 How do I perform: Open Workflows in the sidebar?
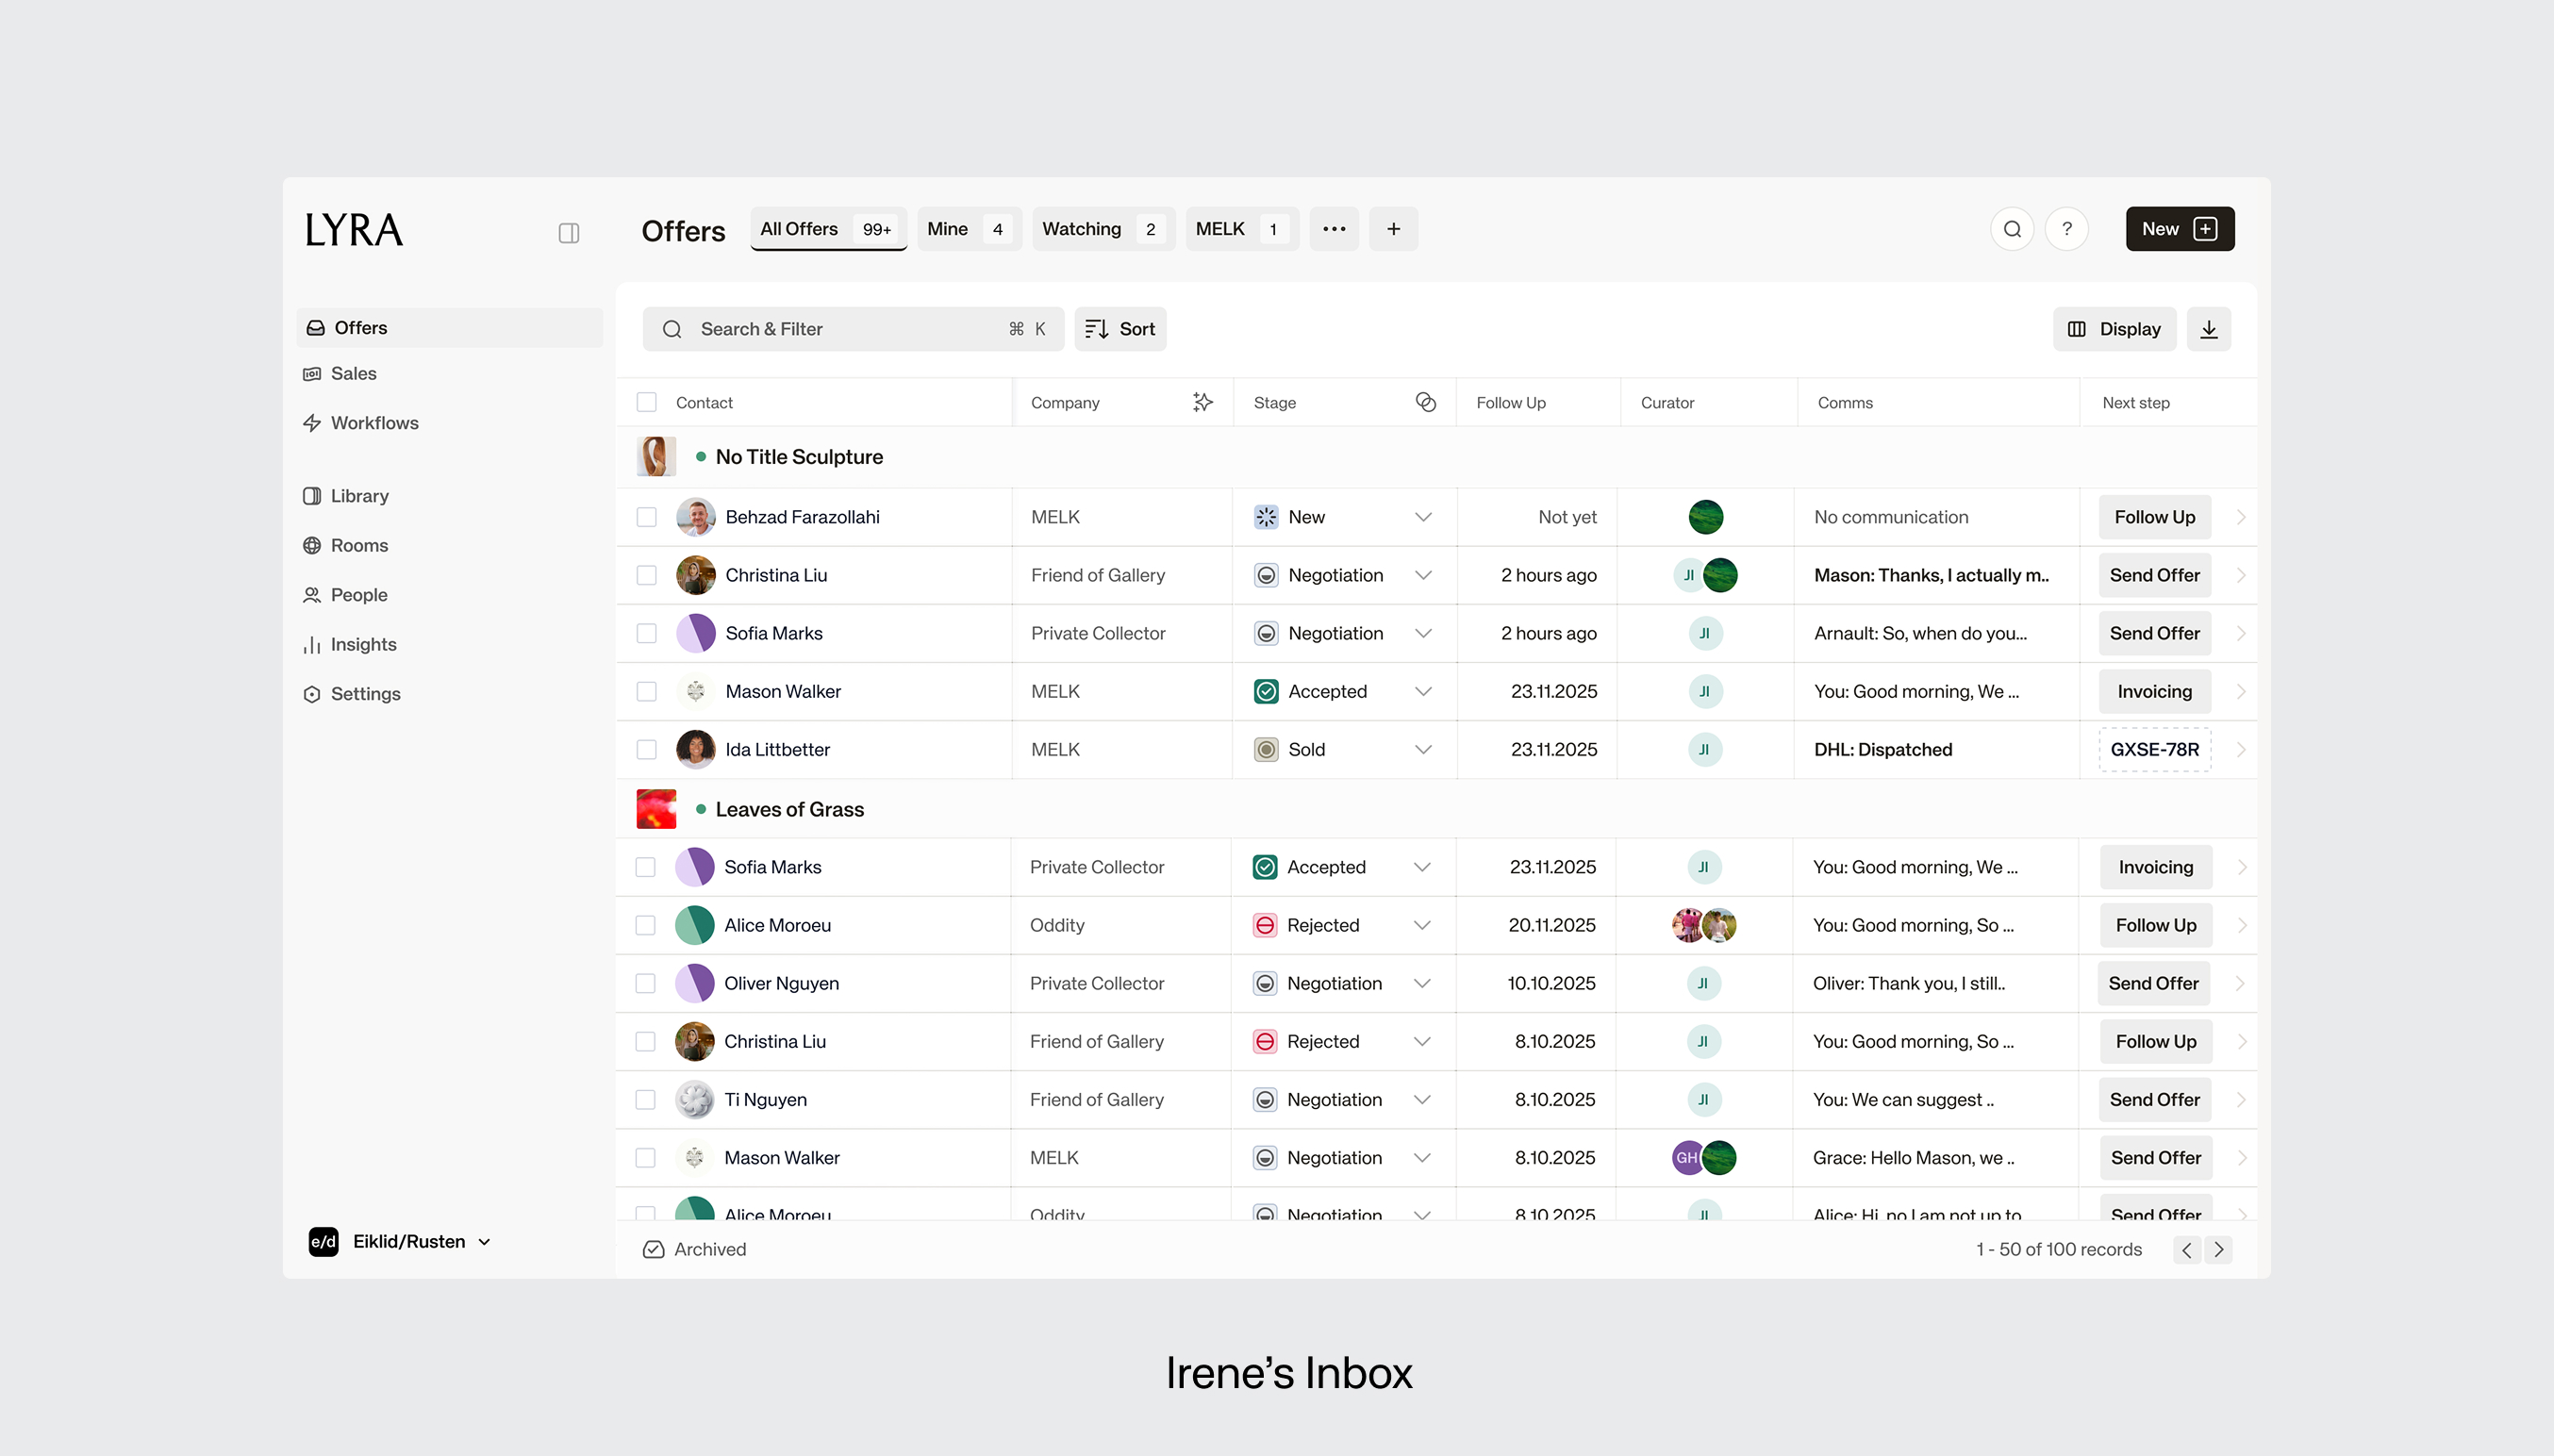click(361, 423)
